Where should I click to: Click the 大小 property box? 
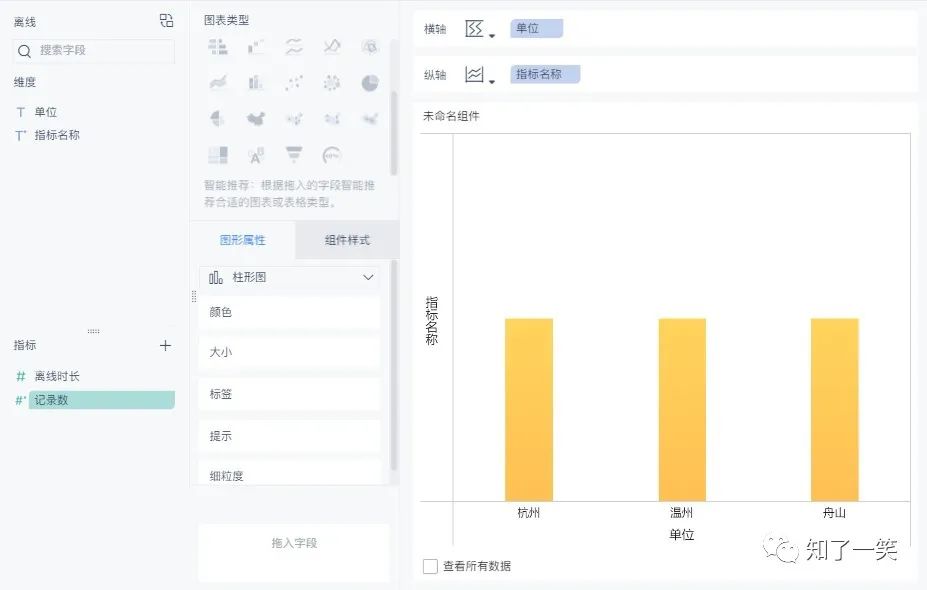pyautogui.click(x=289, y=352)
